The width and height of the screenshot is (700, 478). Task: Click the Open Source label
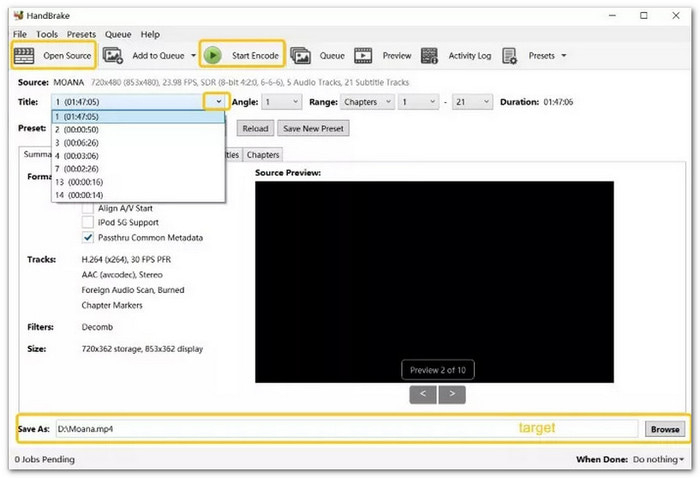click(67, 56)
